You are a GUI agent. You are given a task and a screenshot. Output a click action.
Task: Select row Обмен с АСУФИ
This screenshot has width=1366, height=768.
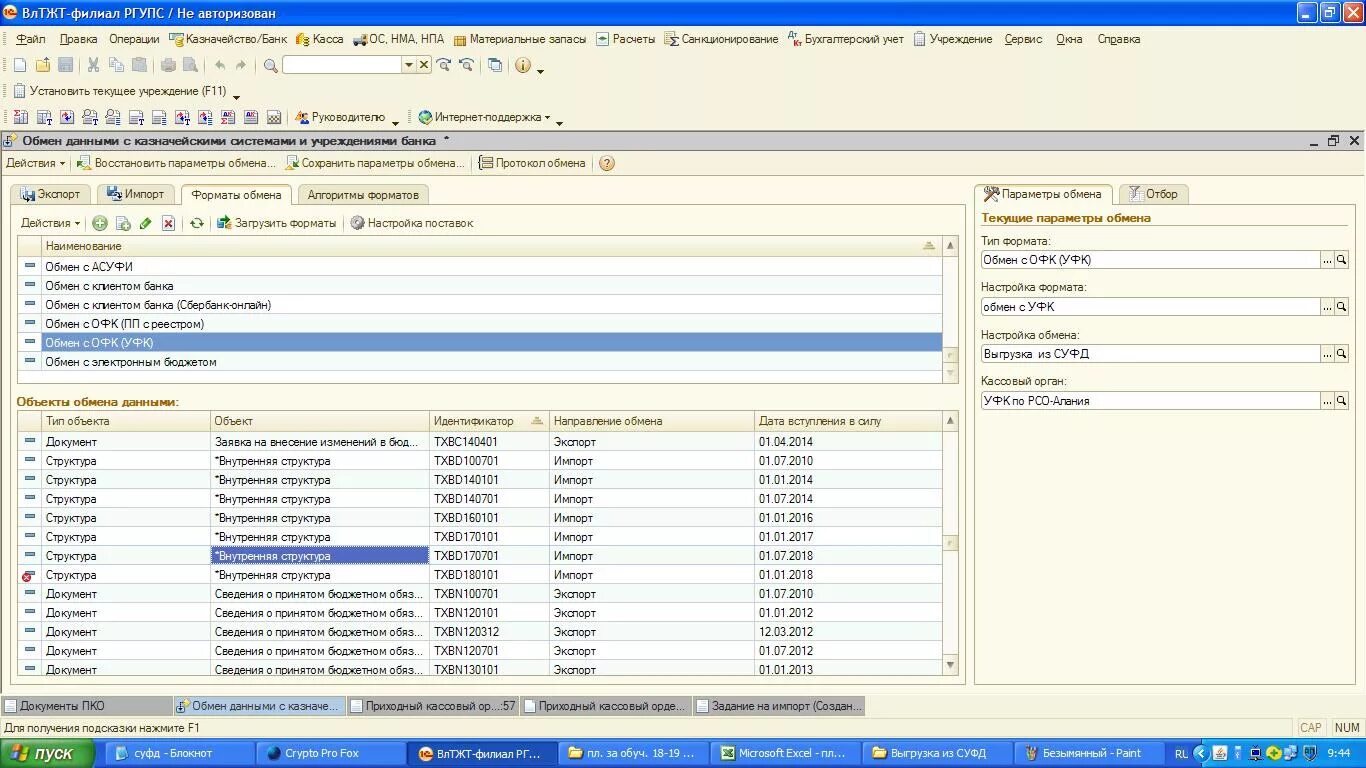480,267
